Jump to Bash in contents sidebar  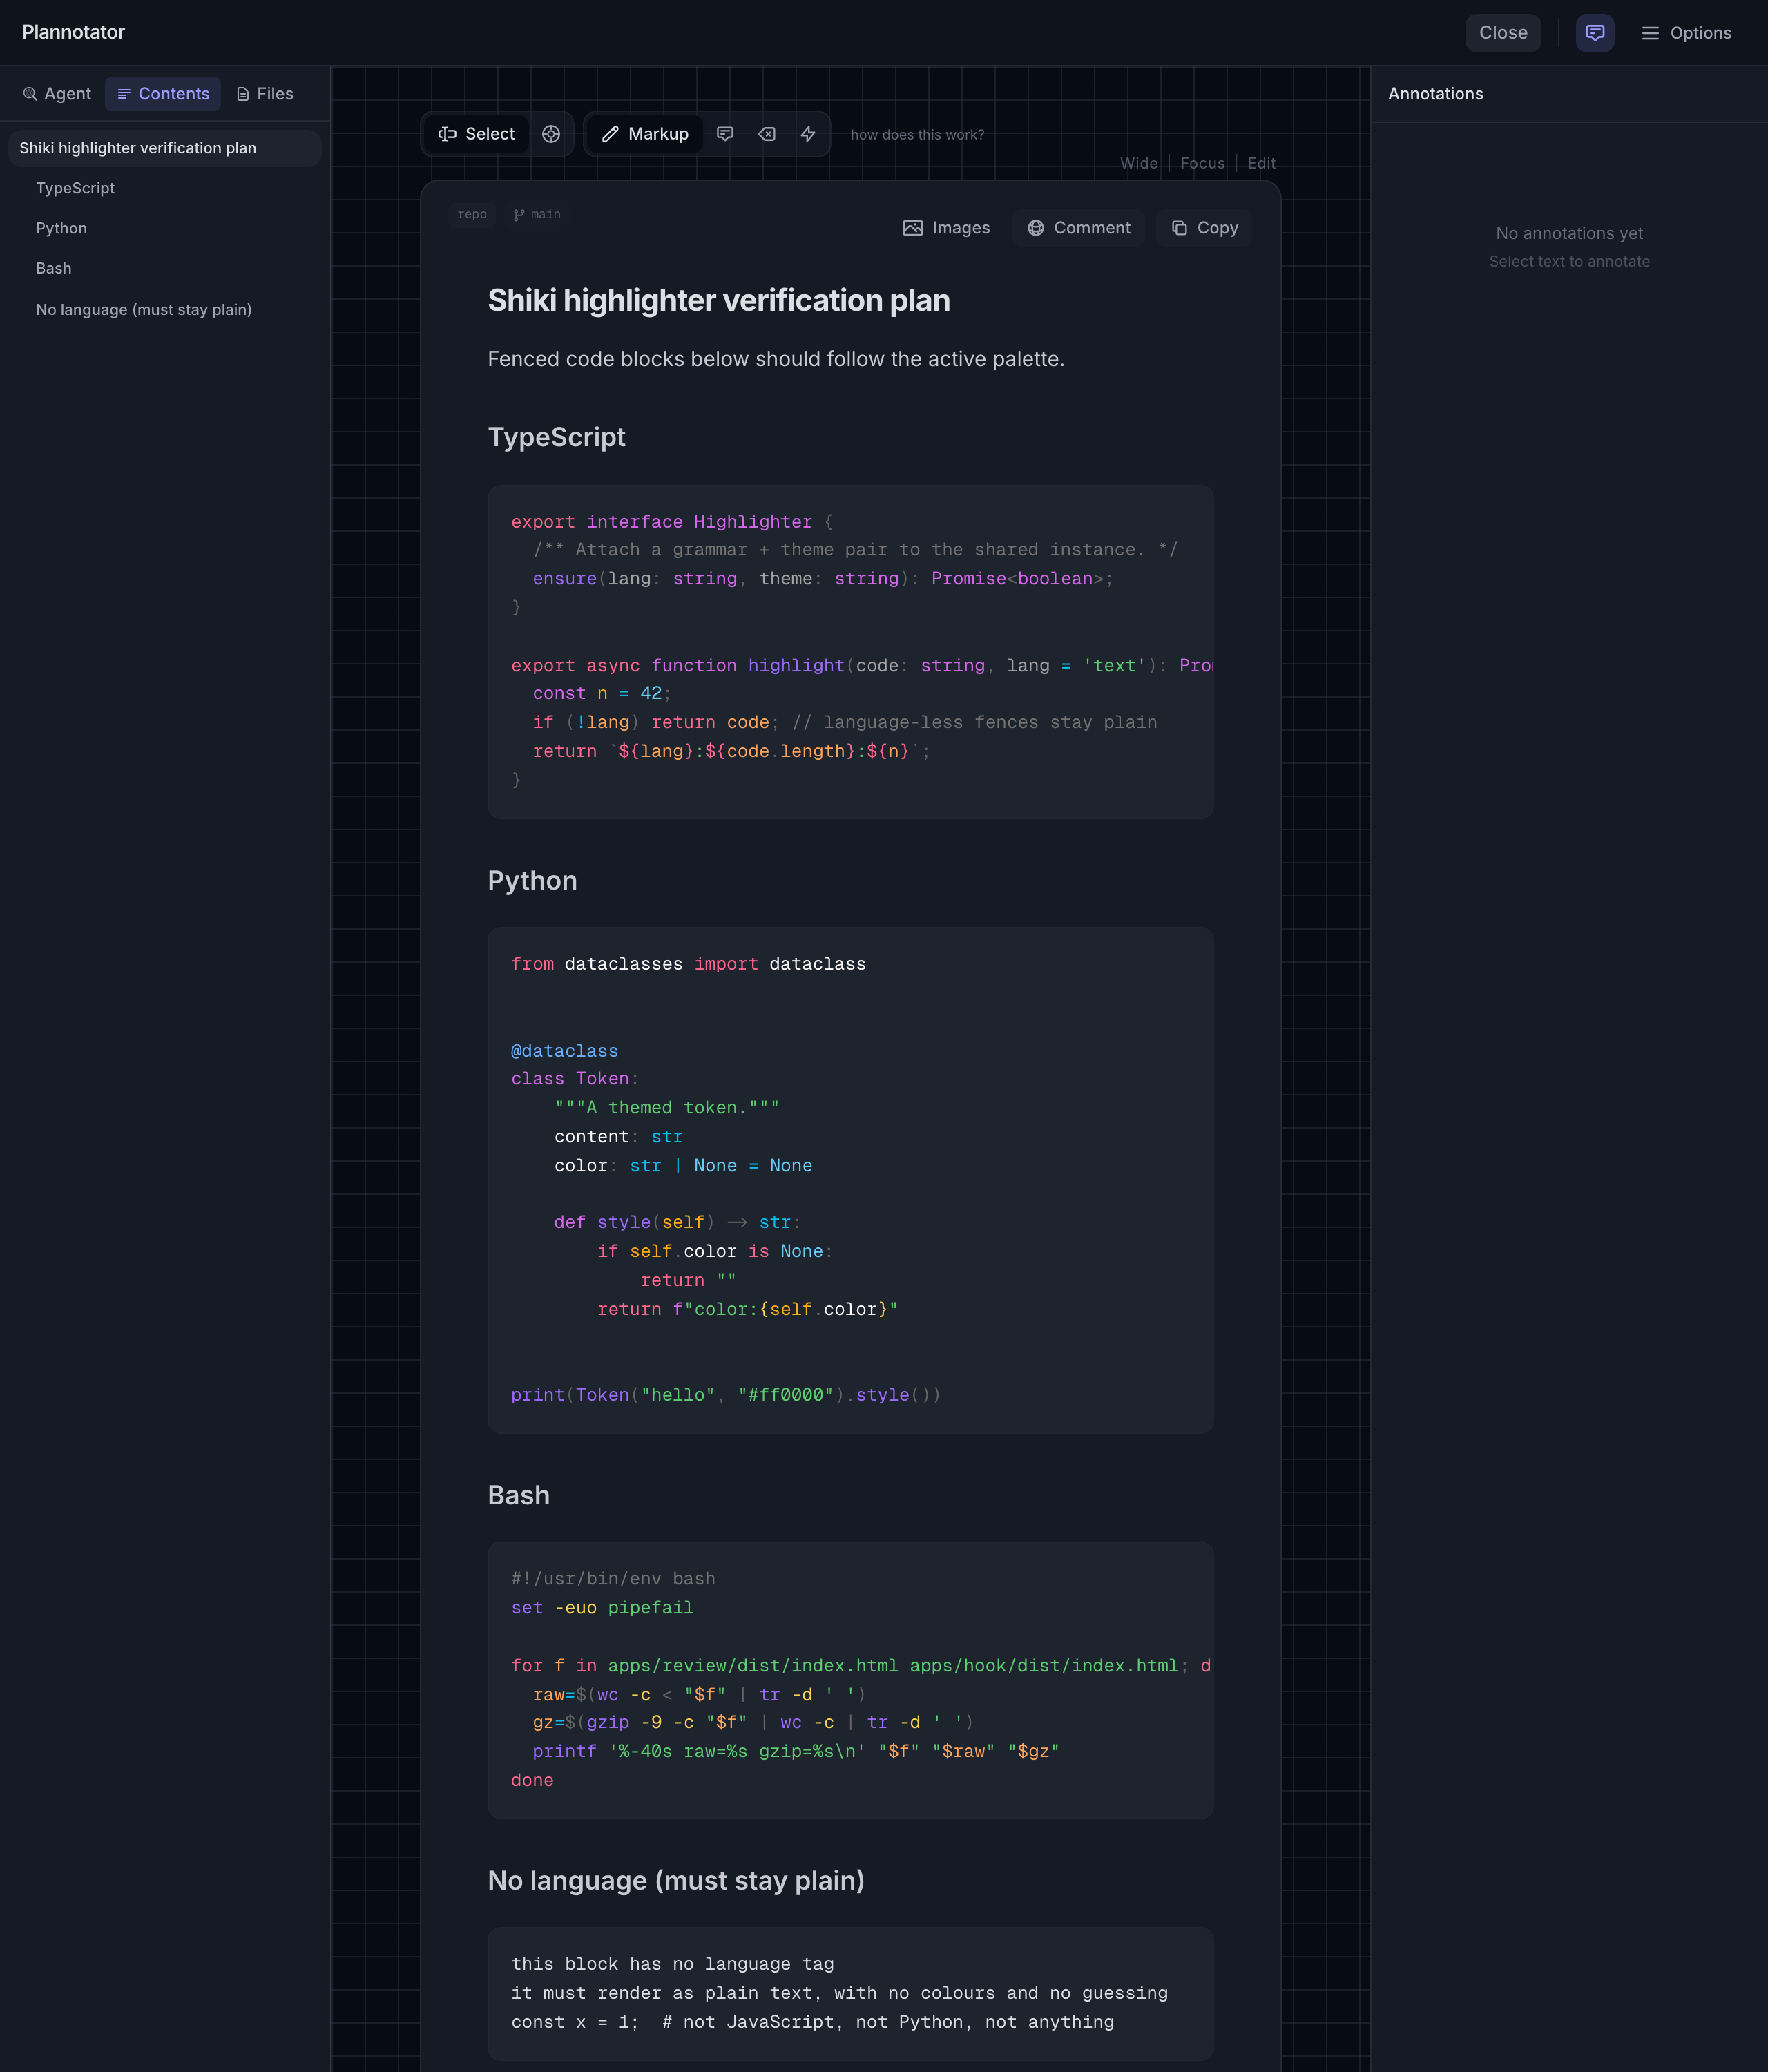pos(53,268)
